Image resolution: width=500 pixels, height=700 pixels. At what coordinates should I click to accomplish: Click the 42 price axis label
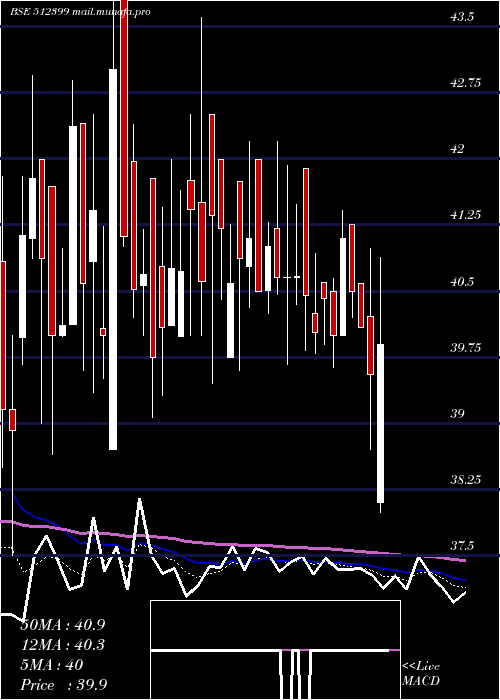457,149
